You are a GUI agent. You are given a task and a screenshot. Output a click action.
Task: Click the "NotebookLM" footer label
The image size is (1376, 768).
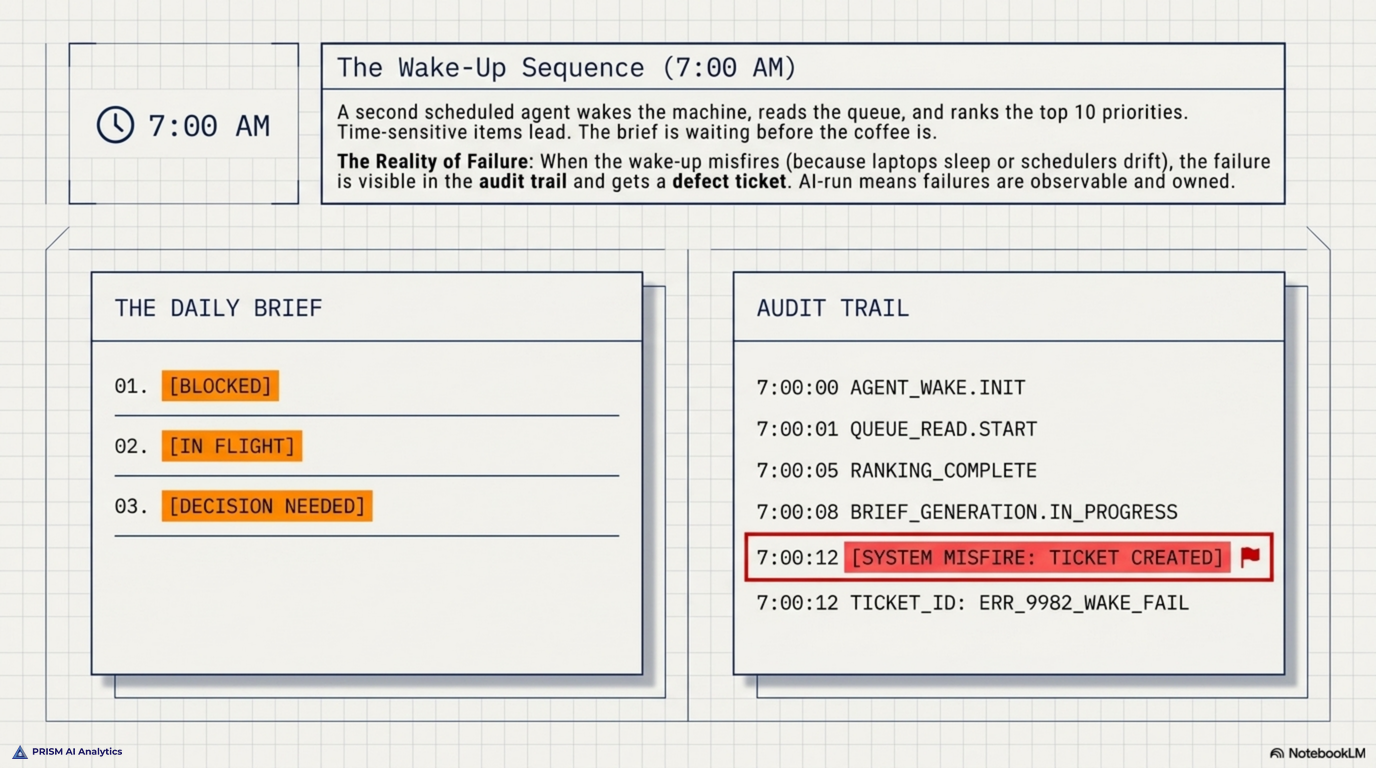[1326, 753]
